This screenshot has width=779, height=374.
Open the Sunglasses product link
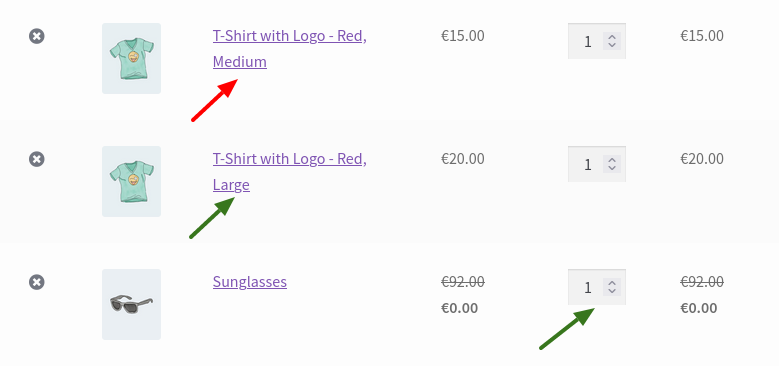pos(250,282)
